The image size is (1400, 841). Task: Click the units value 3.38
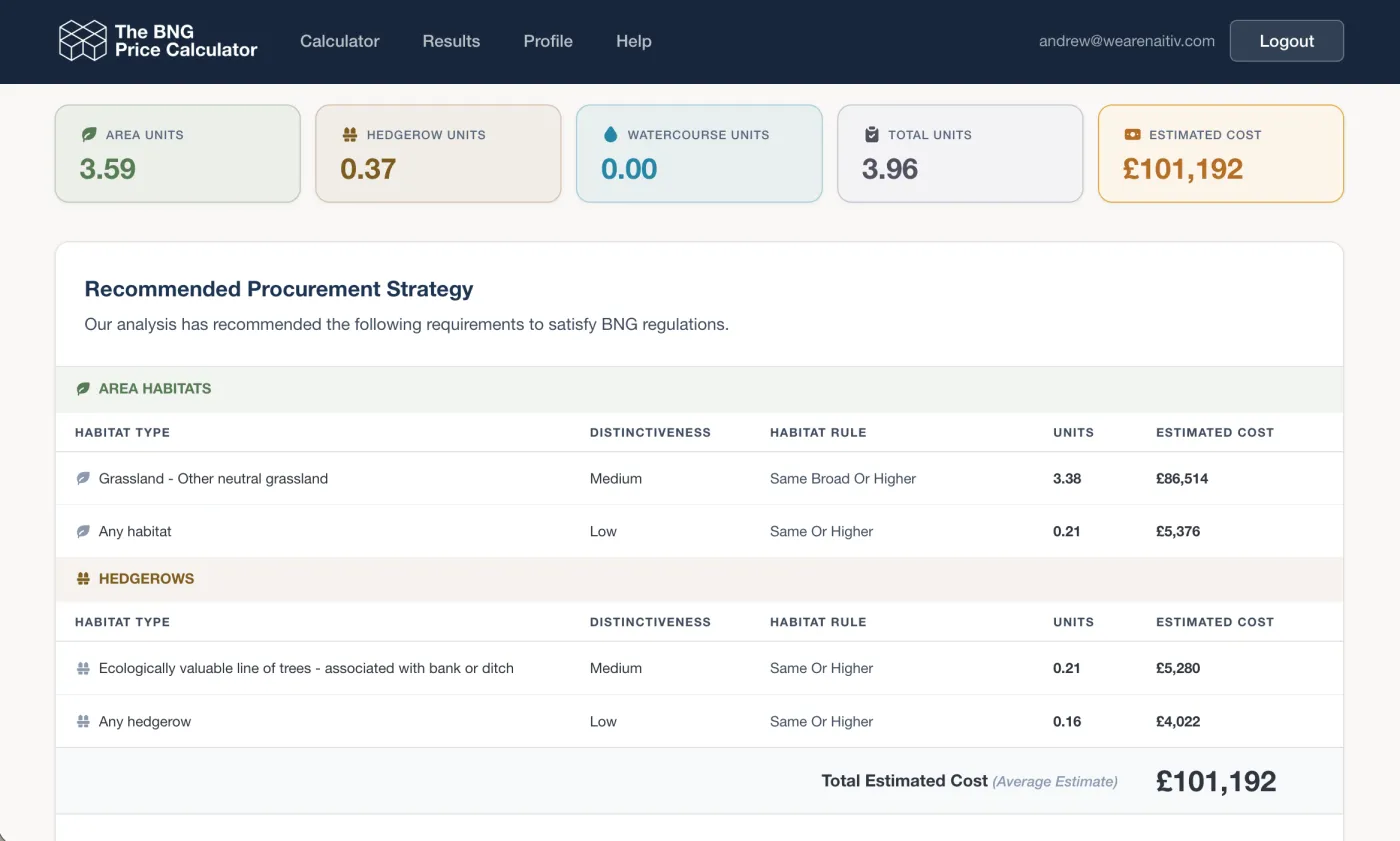pos(1067,479)
